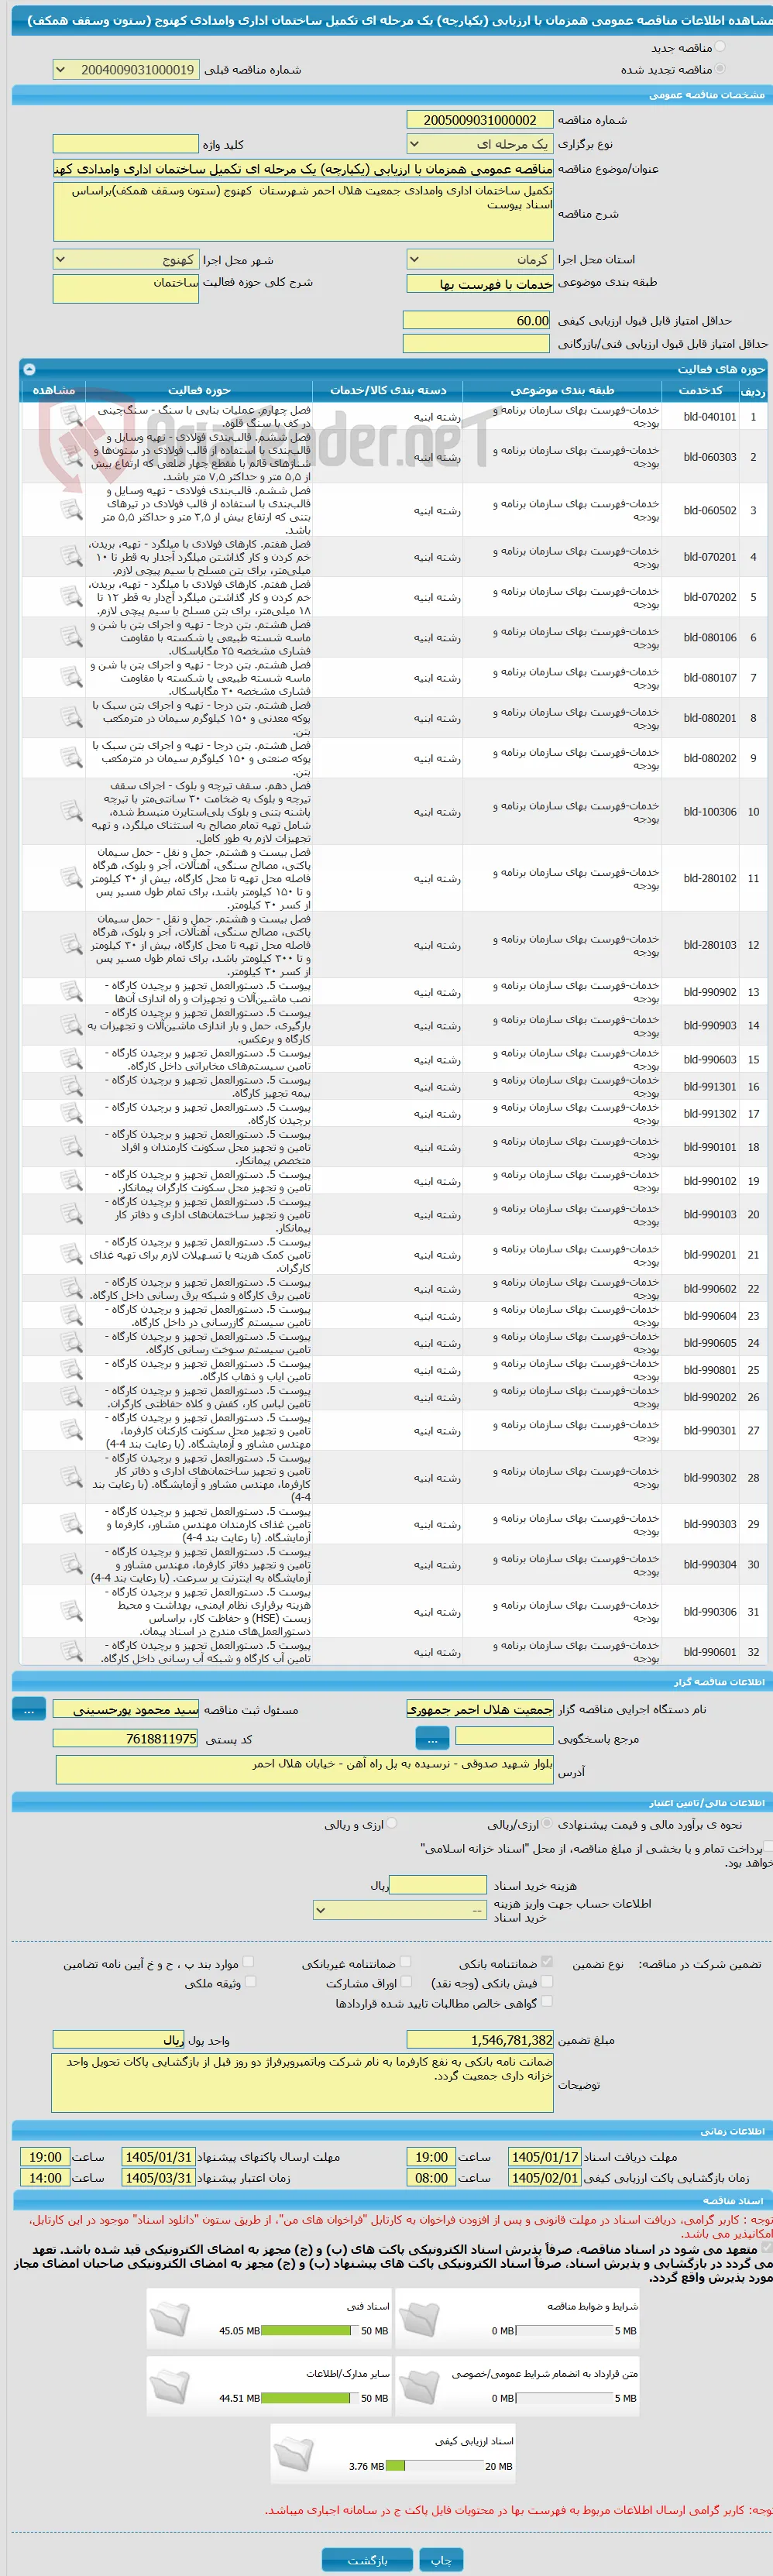Click the کلید واژه input field
The height and width of the screenshot is (2576, 773).
click(x=125, y=144)
